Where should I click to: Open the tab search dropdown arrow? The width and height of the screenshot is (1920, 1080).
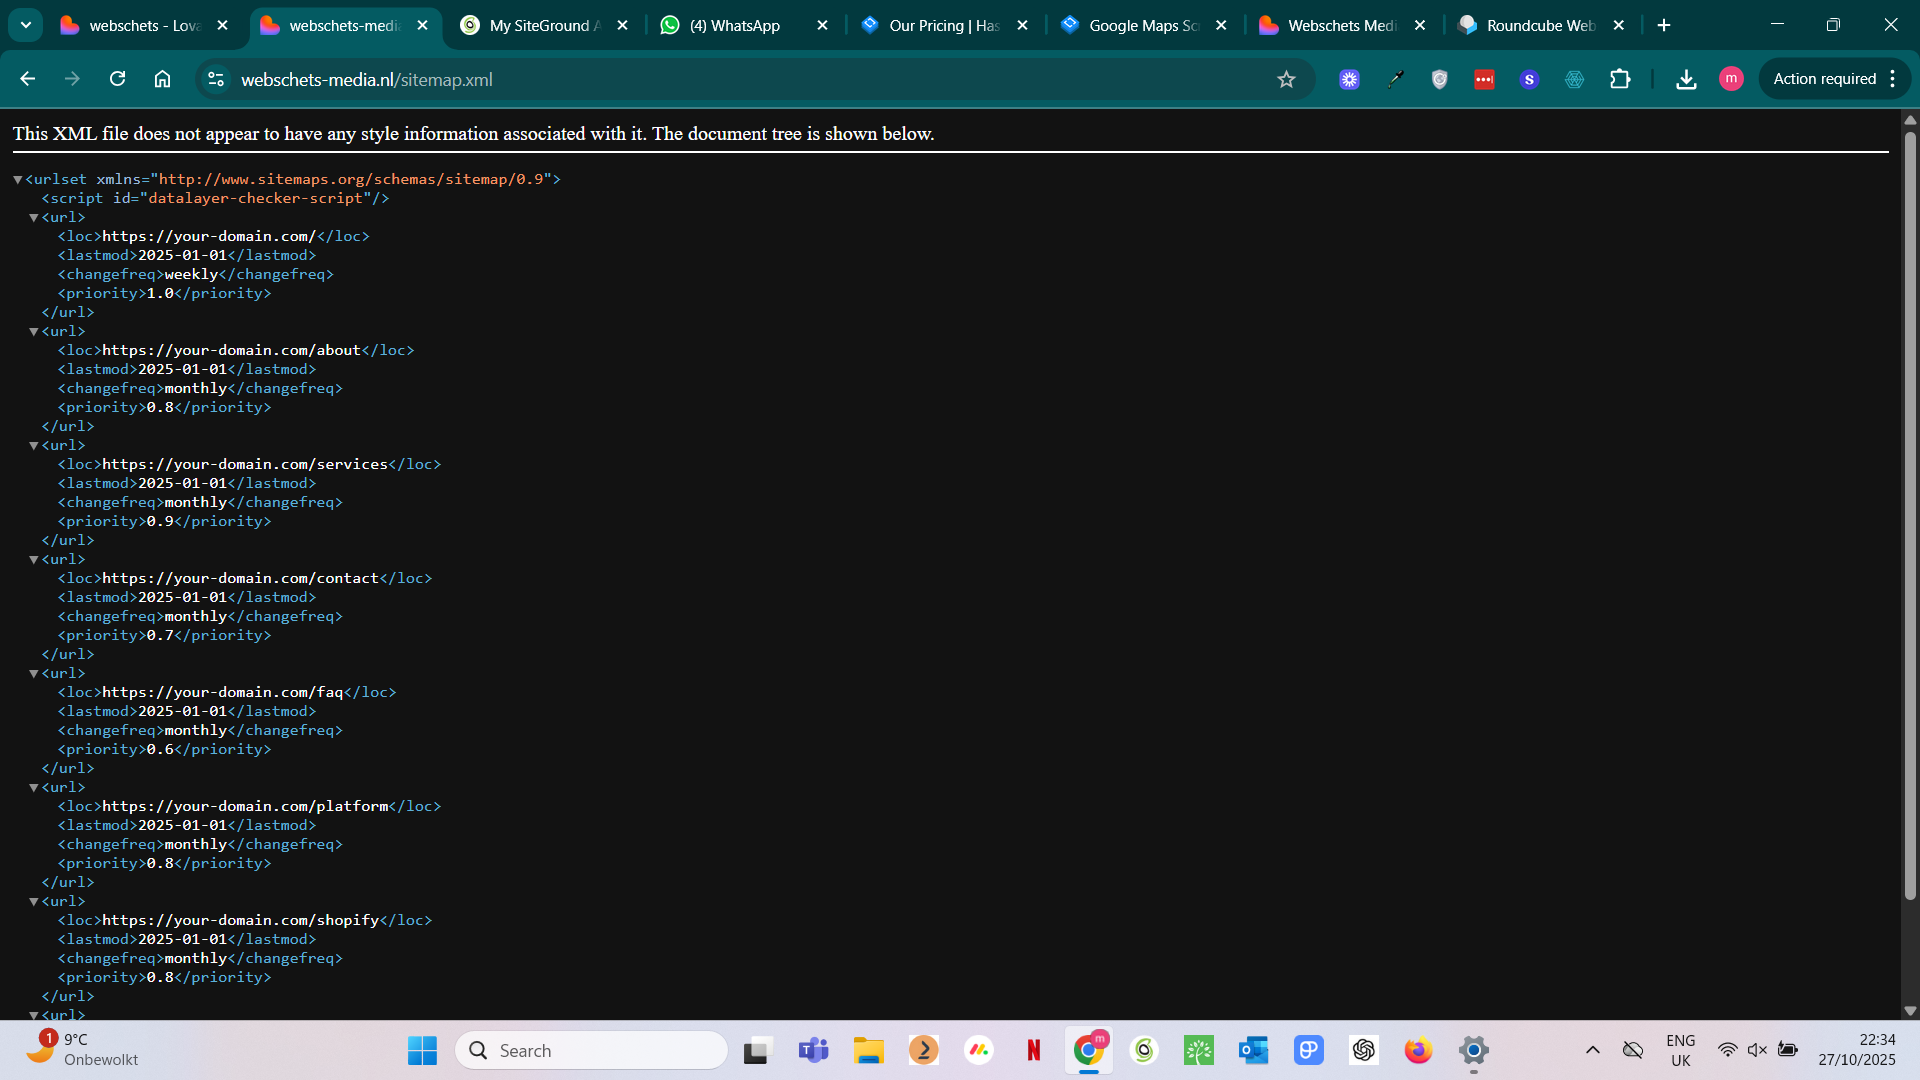(26, 25)
